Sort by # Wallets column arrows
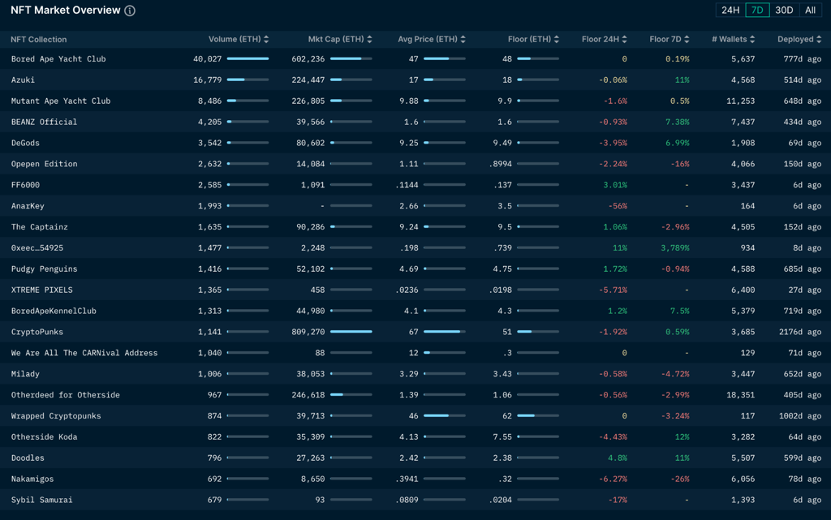 (x=753, y=40)
